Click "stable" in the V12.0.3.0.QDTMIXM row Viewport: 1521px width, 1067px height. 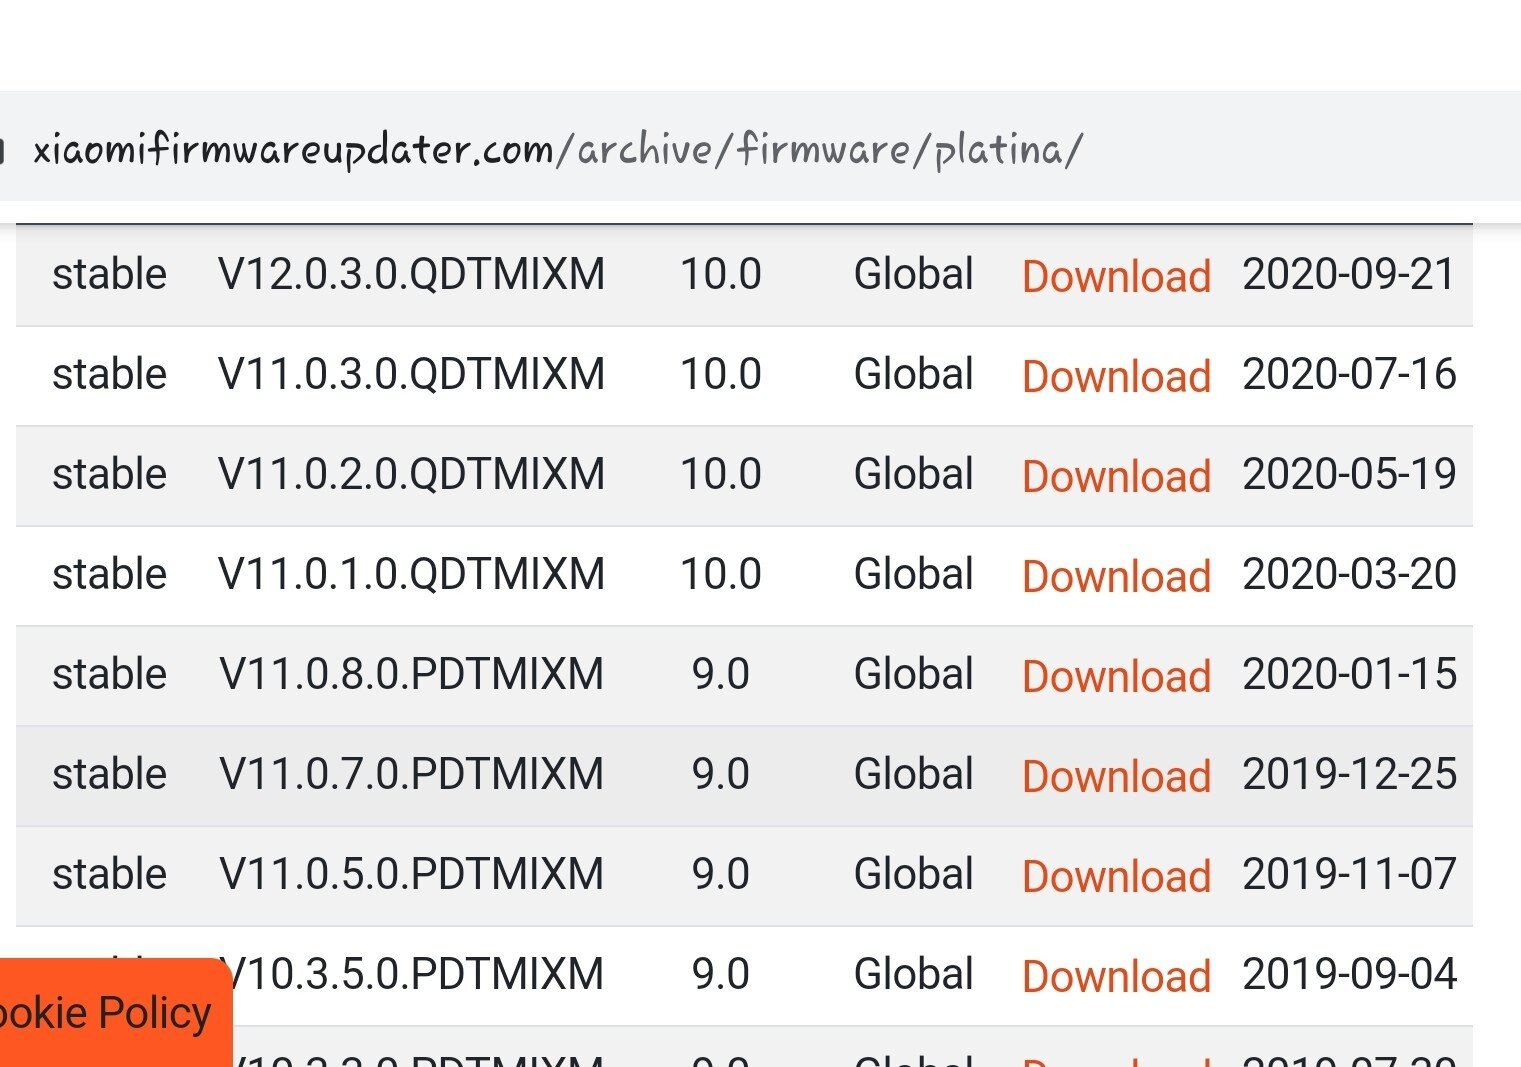click(109, 274)
